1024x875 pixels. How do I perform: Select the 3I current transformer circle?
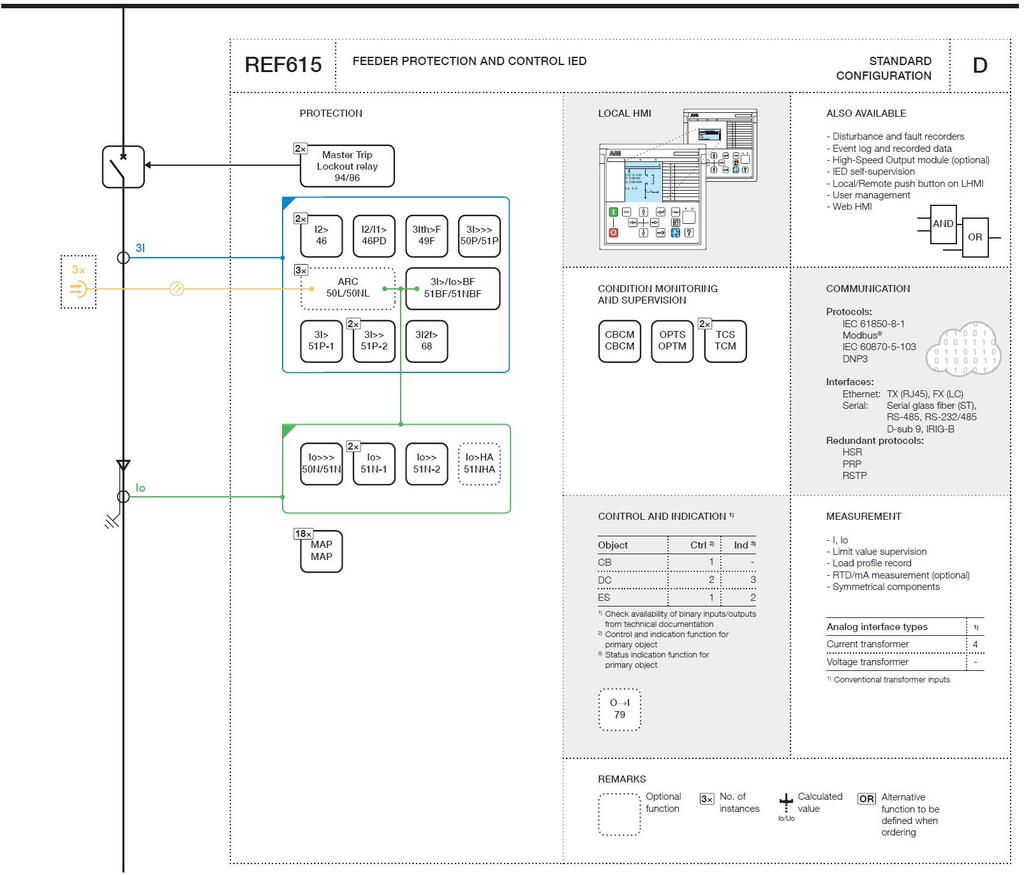pyautogui.click(x=123, y=258)
